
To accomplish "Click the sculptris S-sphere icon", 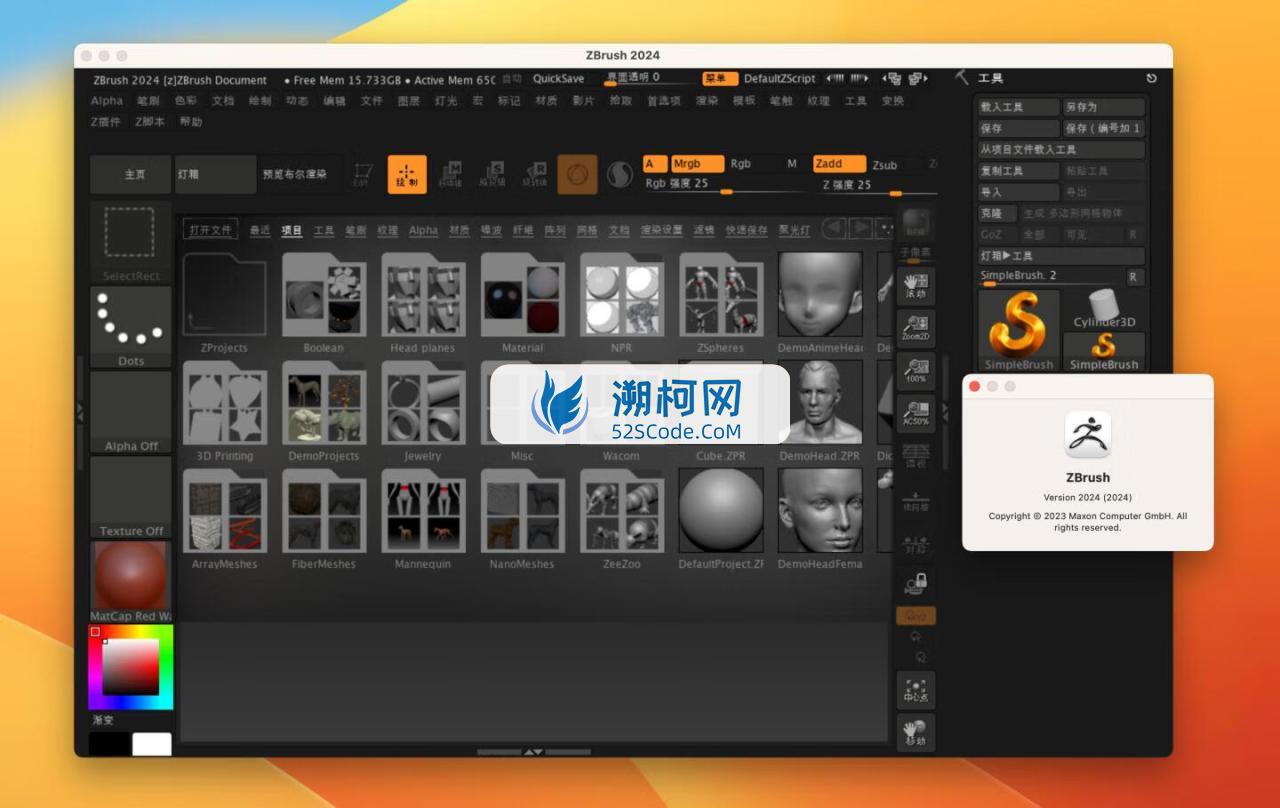I will (620, 174).
